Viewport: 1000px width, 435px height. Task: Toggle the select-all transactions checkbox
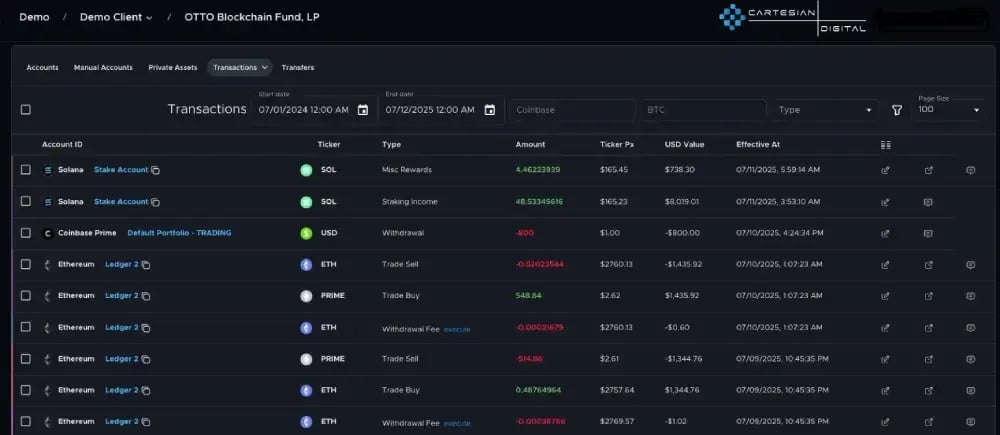point(26,110)
